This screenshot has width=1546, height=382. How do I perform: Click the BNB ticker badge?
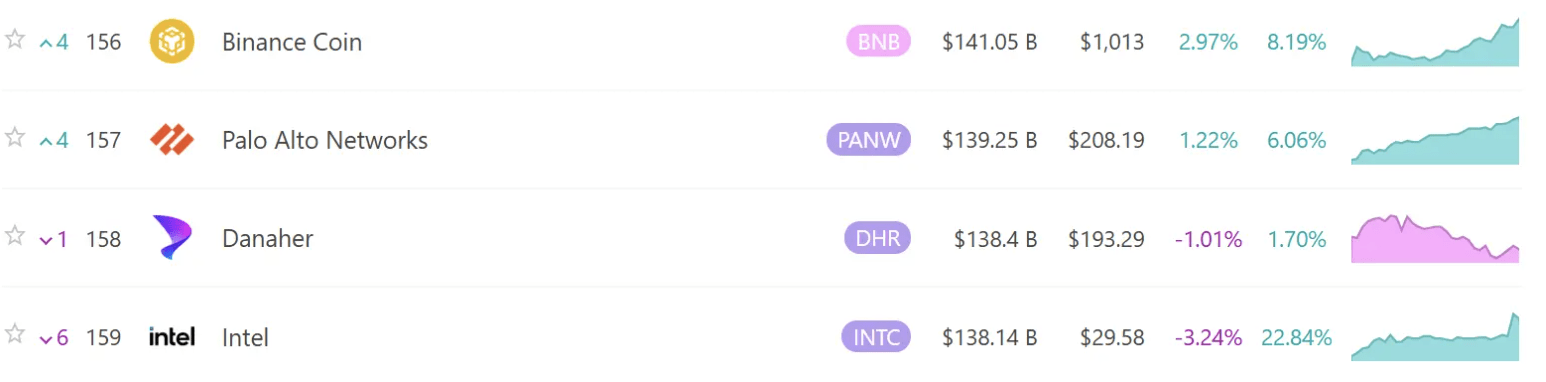(x=878, y=42)
